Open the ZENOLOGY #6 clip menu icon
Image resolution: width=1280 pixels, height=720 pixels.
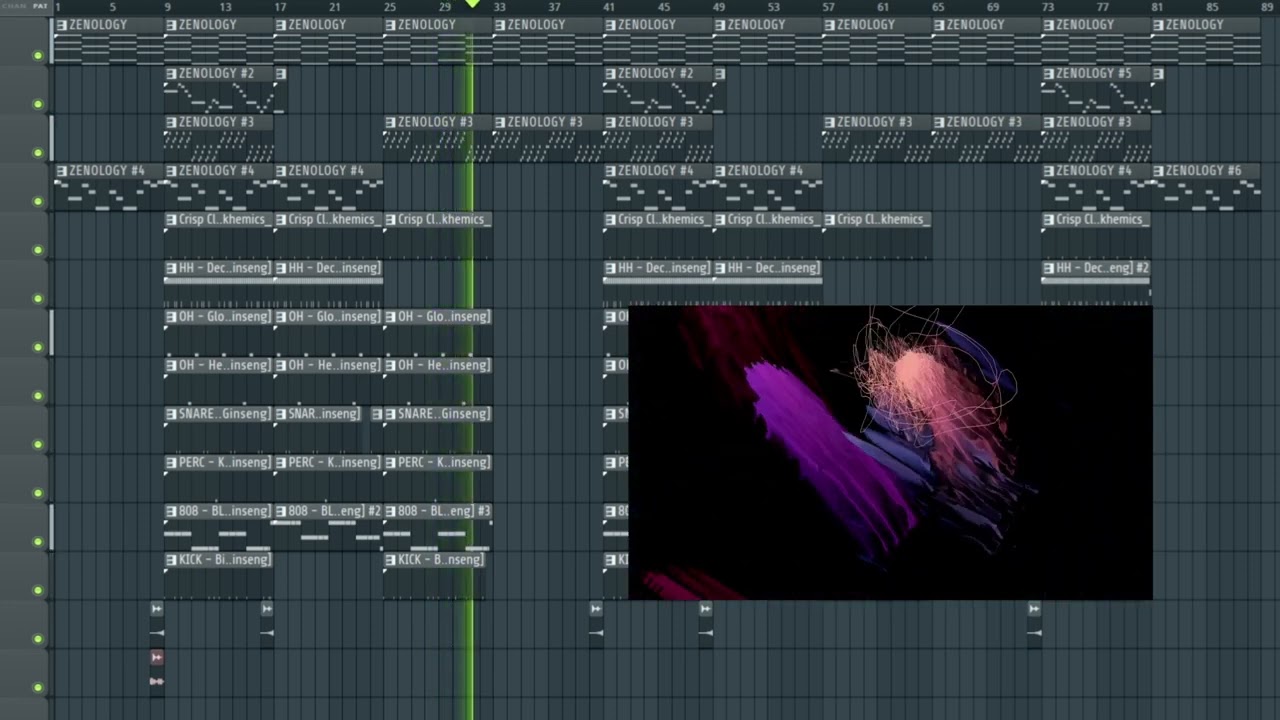click(1158, 171)
